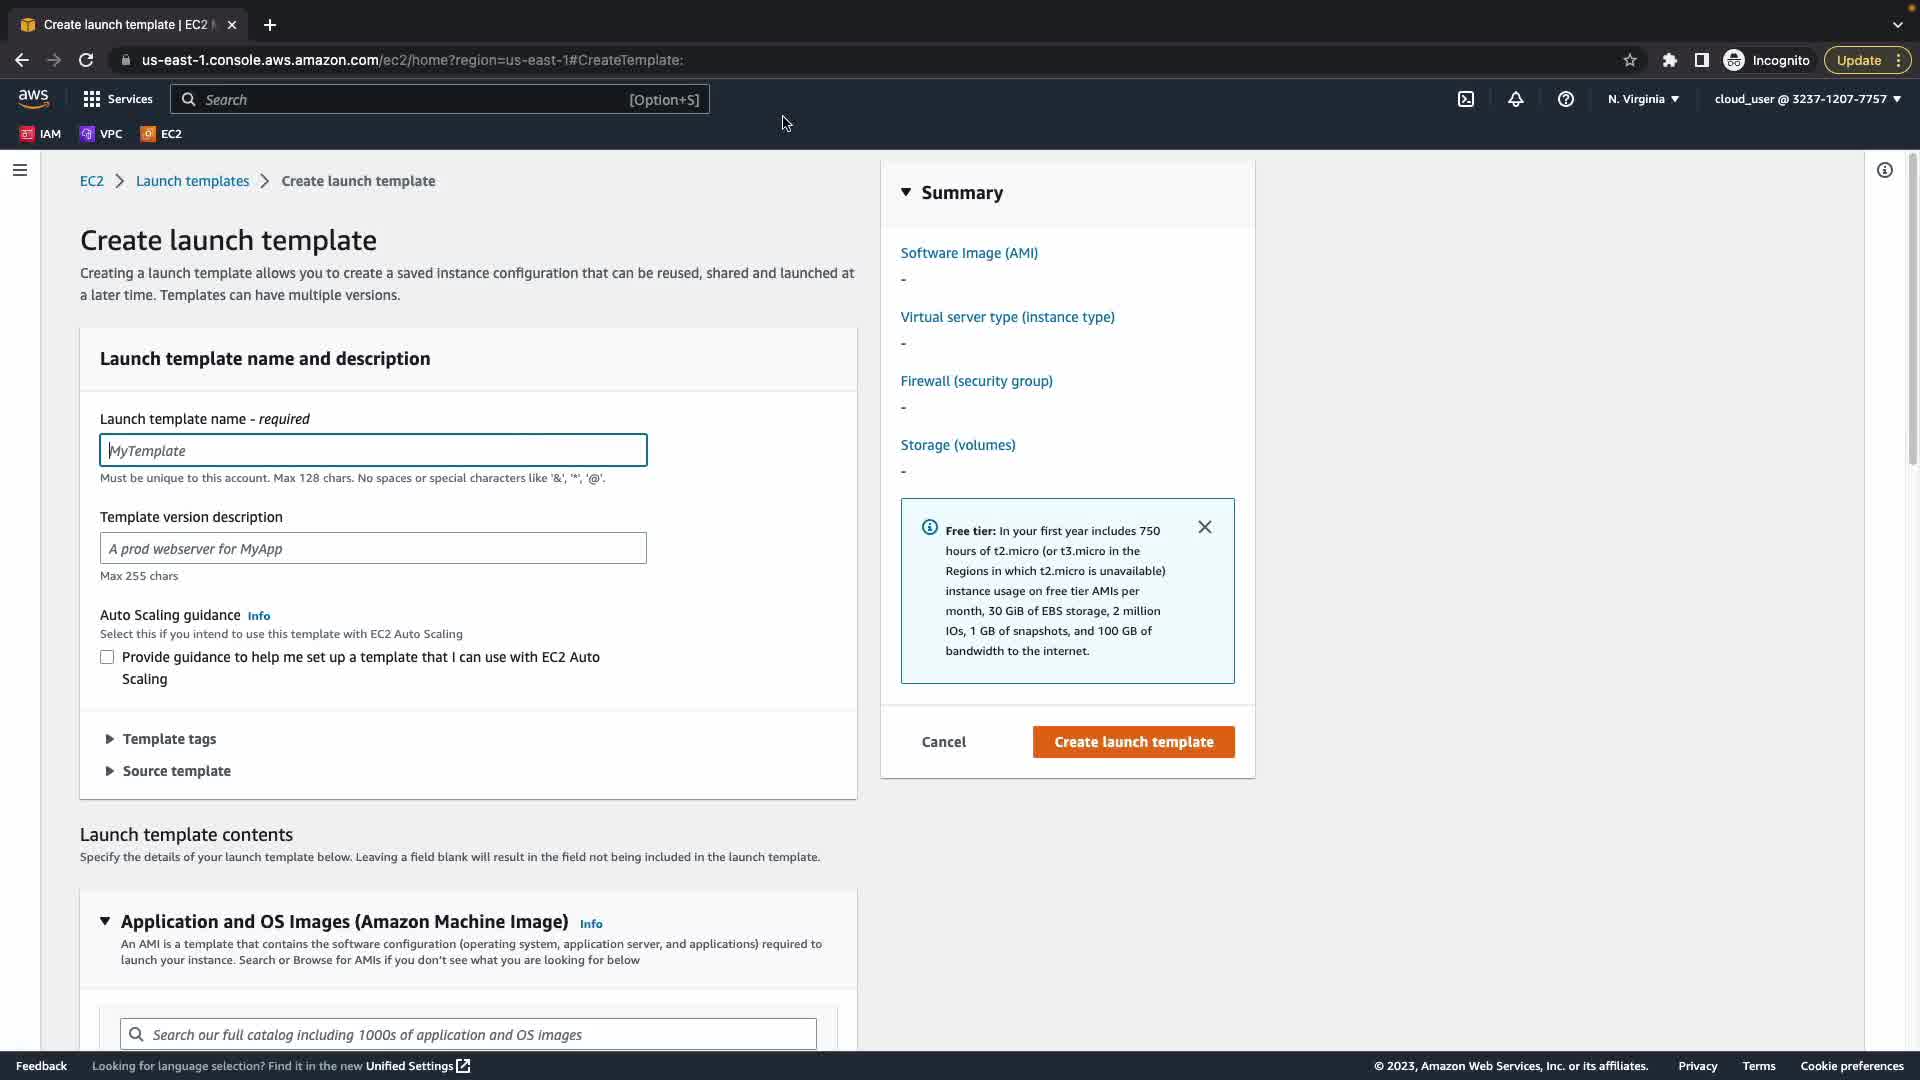Go to Launch templates breadcrumb
Image resolution: width=1920 pixels, height=1080 pixels.
point(192,181)
